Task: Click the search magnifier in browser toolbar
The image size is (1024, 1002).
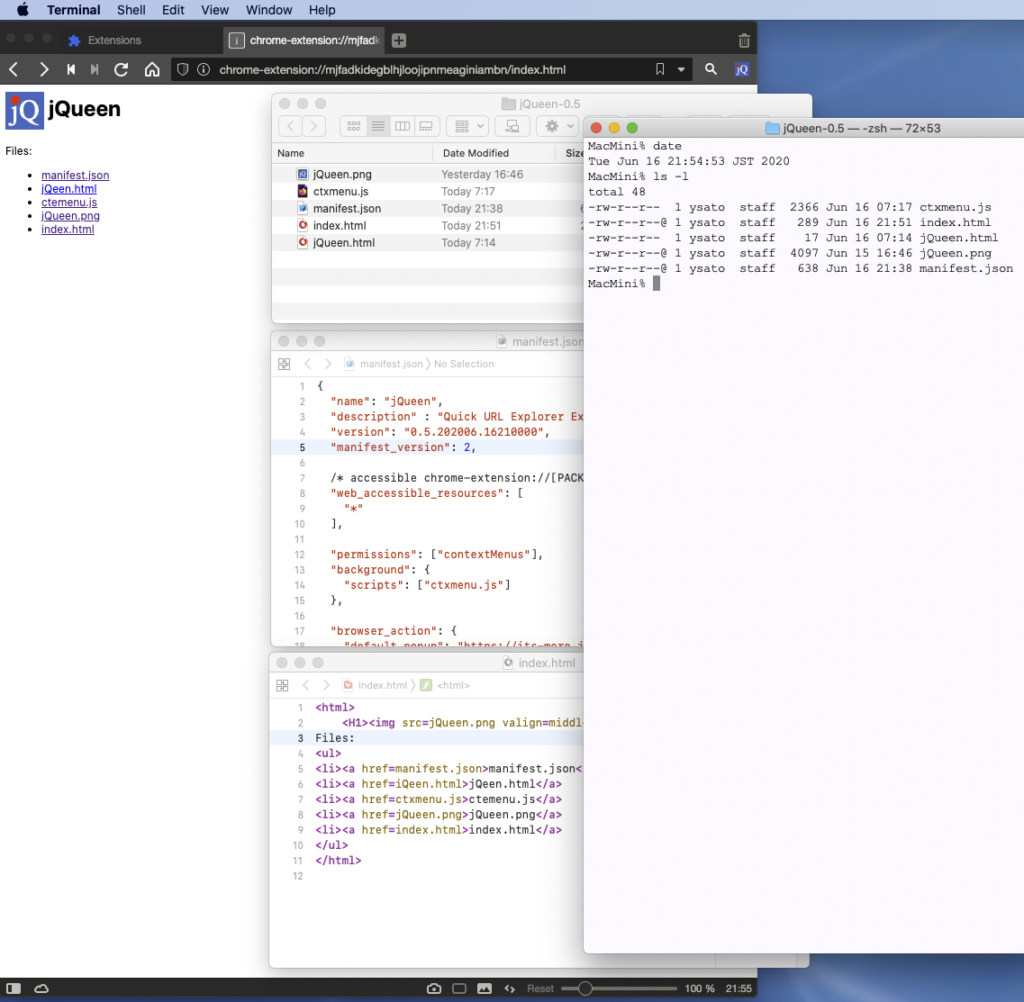Action: 711,69
